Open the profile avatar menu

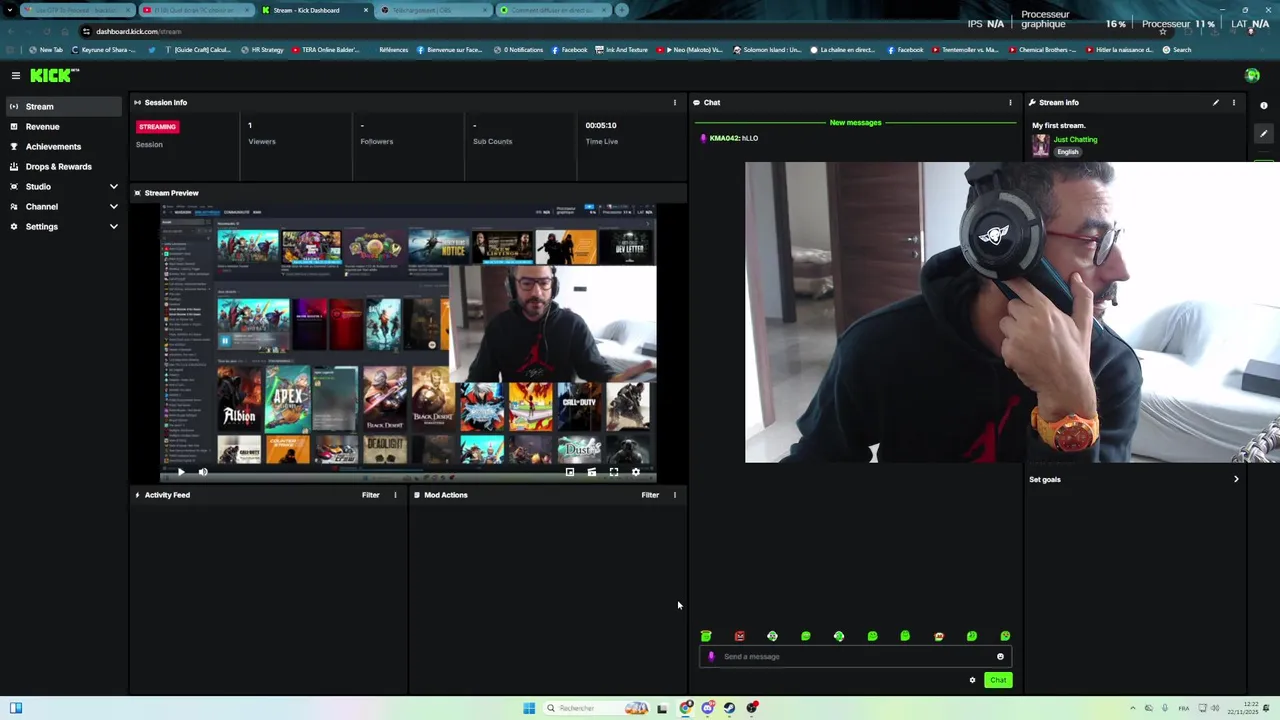coord(1252,76)
